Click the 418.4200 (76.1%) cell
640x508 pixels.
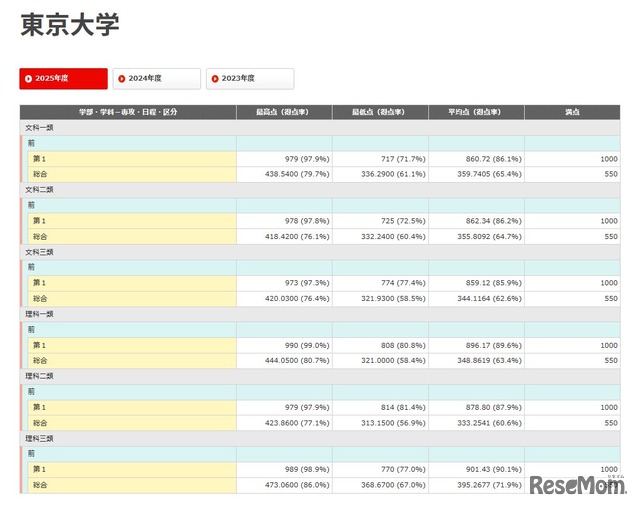[284, 237]
